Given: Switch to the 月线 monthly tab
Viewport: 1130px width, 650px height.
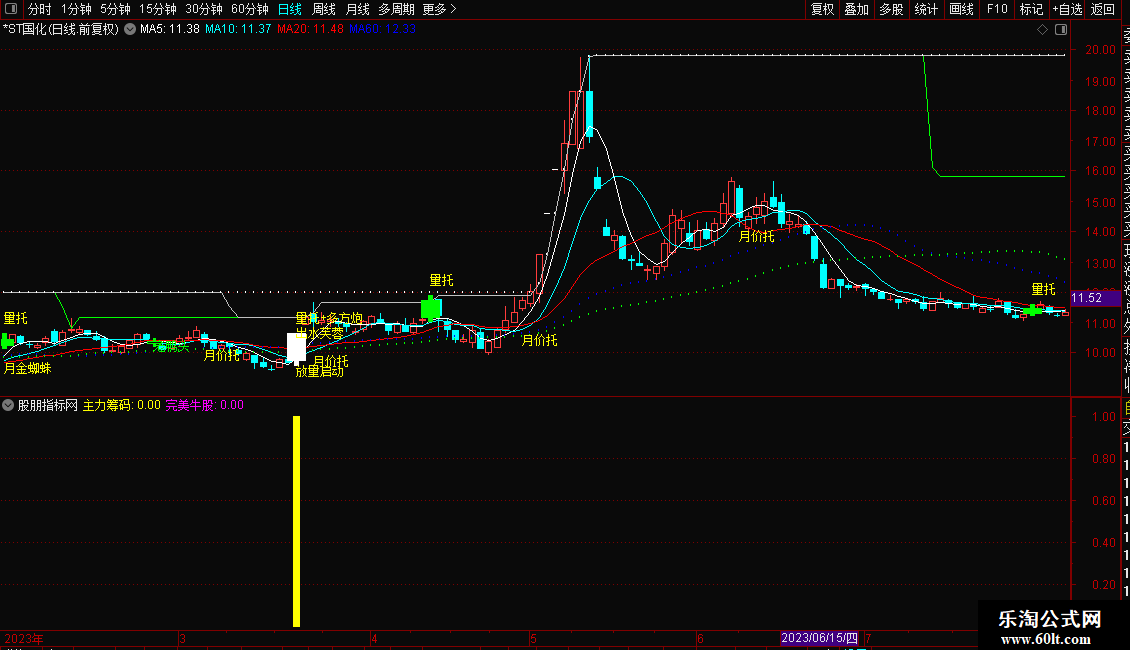Looking at the screenshot, I should pyautogui.click(x=357, y=9).
